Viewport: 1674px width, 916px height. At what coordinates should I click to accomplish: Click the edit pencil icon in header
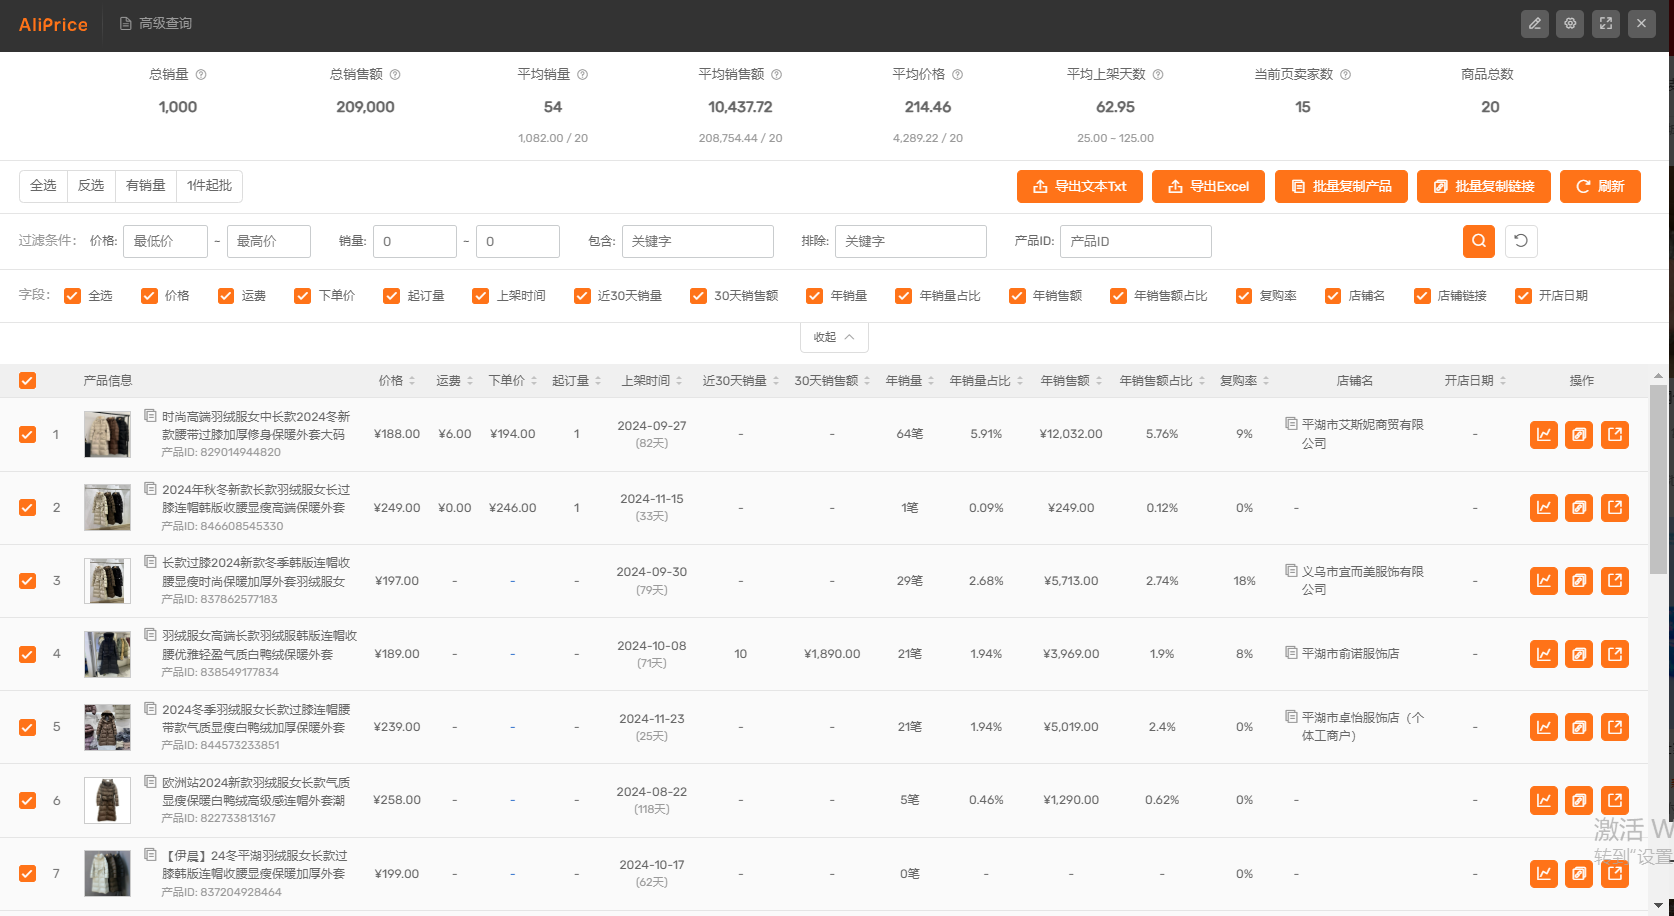(1535, 23)
